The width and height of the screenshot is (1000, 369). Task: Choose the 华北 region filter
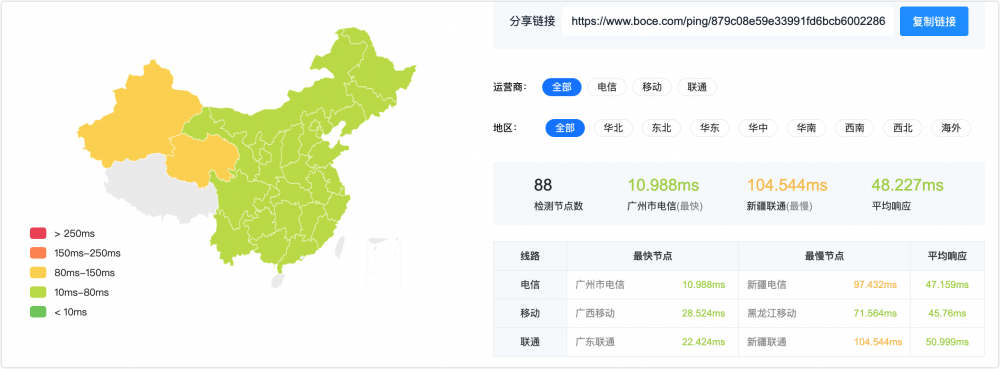[613, 128]
